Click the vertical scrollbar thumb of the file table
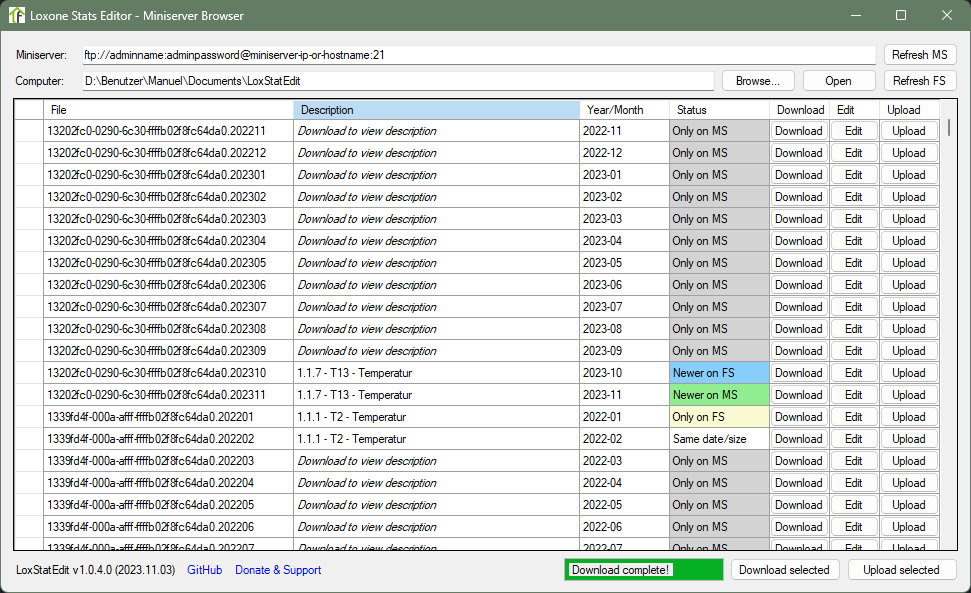 949,128
